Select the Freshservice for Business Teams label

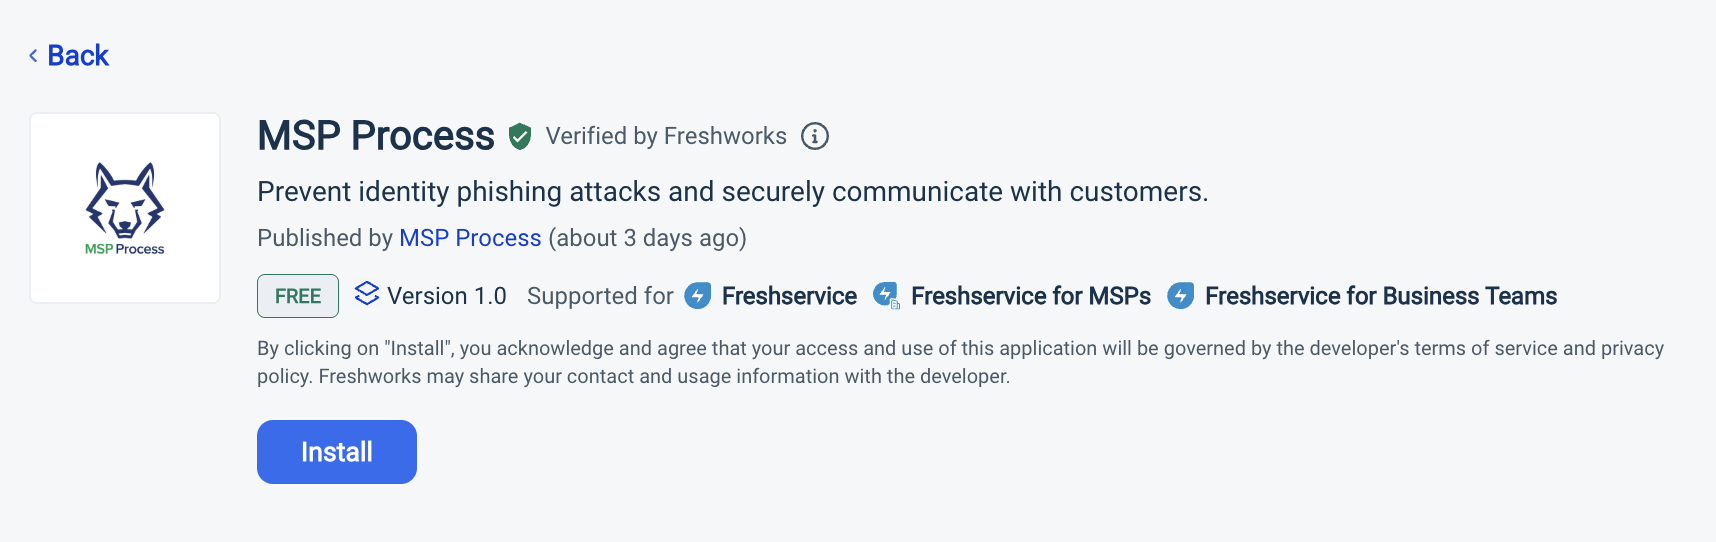coord(1380,296)
